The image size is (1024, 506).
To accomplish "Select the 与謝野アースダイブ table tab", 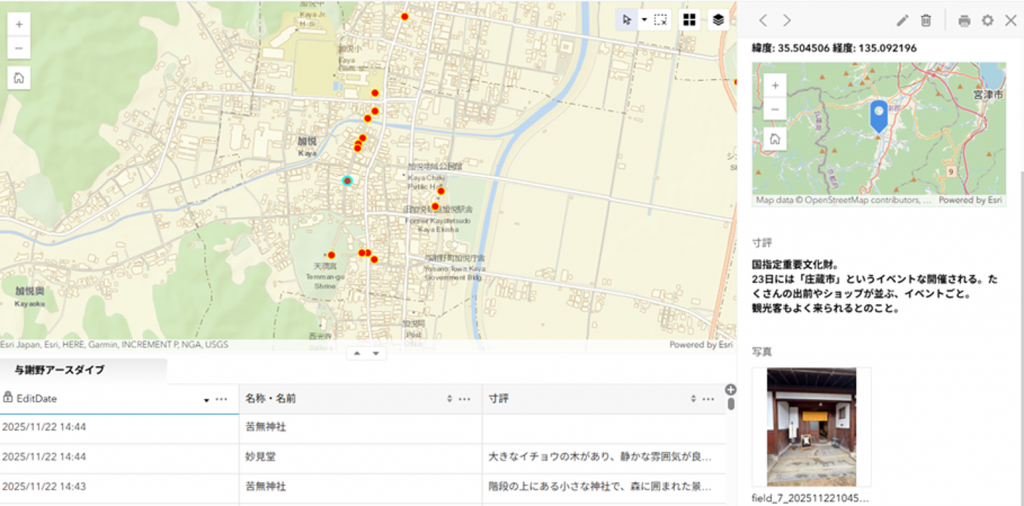I will (59, 370).
